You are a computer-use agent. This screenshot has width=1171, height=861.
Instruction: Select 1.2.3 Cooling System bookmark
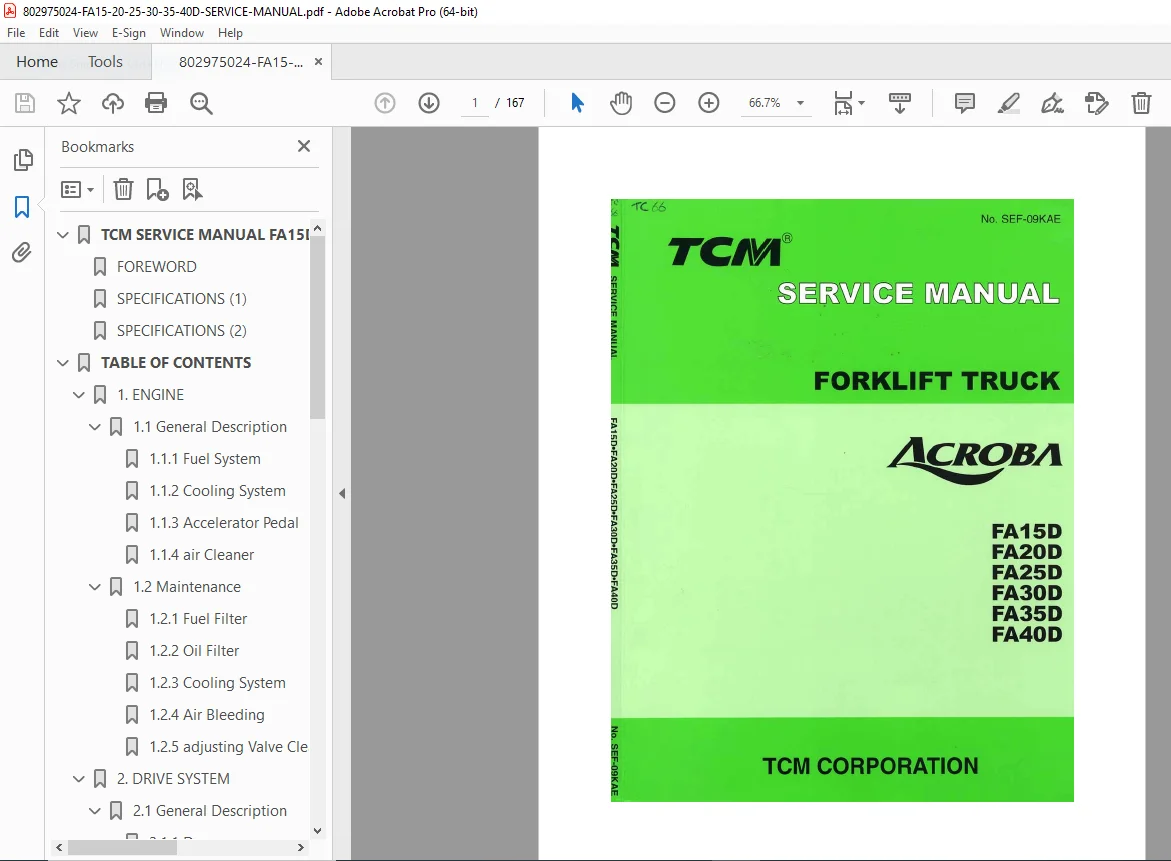click(217, 683)
